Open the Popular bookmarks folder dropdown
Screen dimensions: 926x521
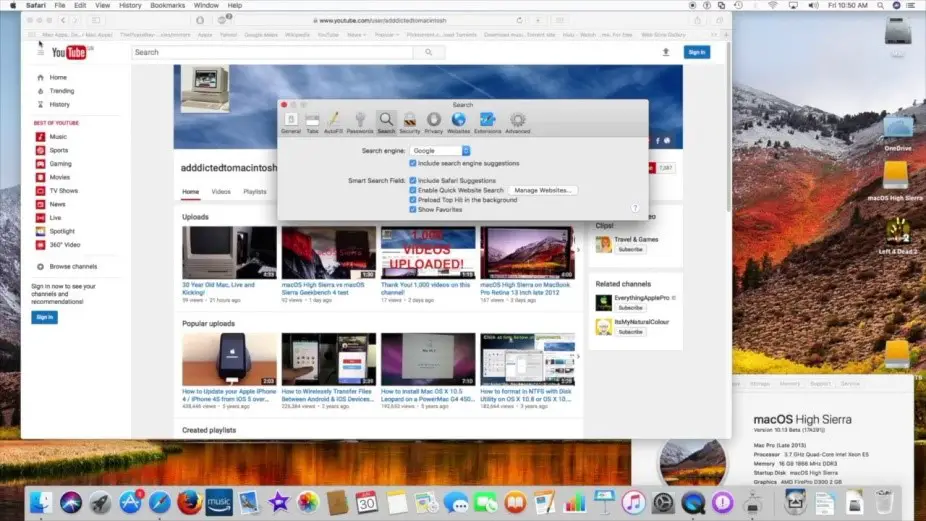point(386,35)
